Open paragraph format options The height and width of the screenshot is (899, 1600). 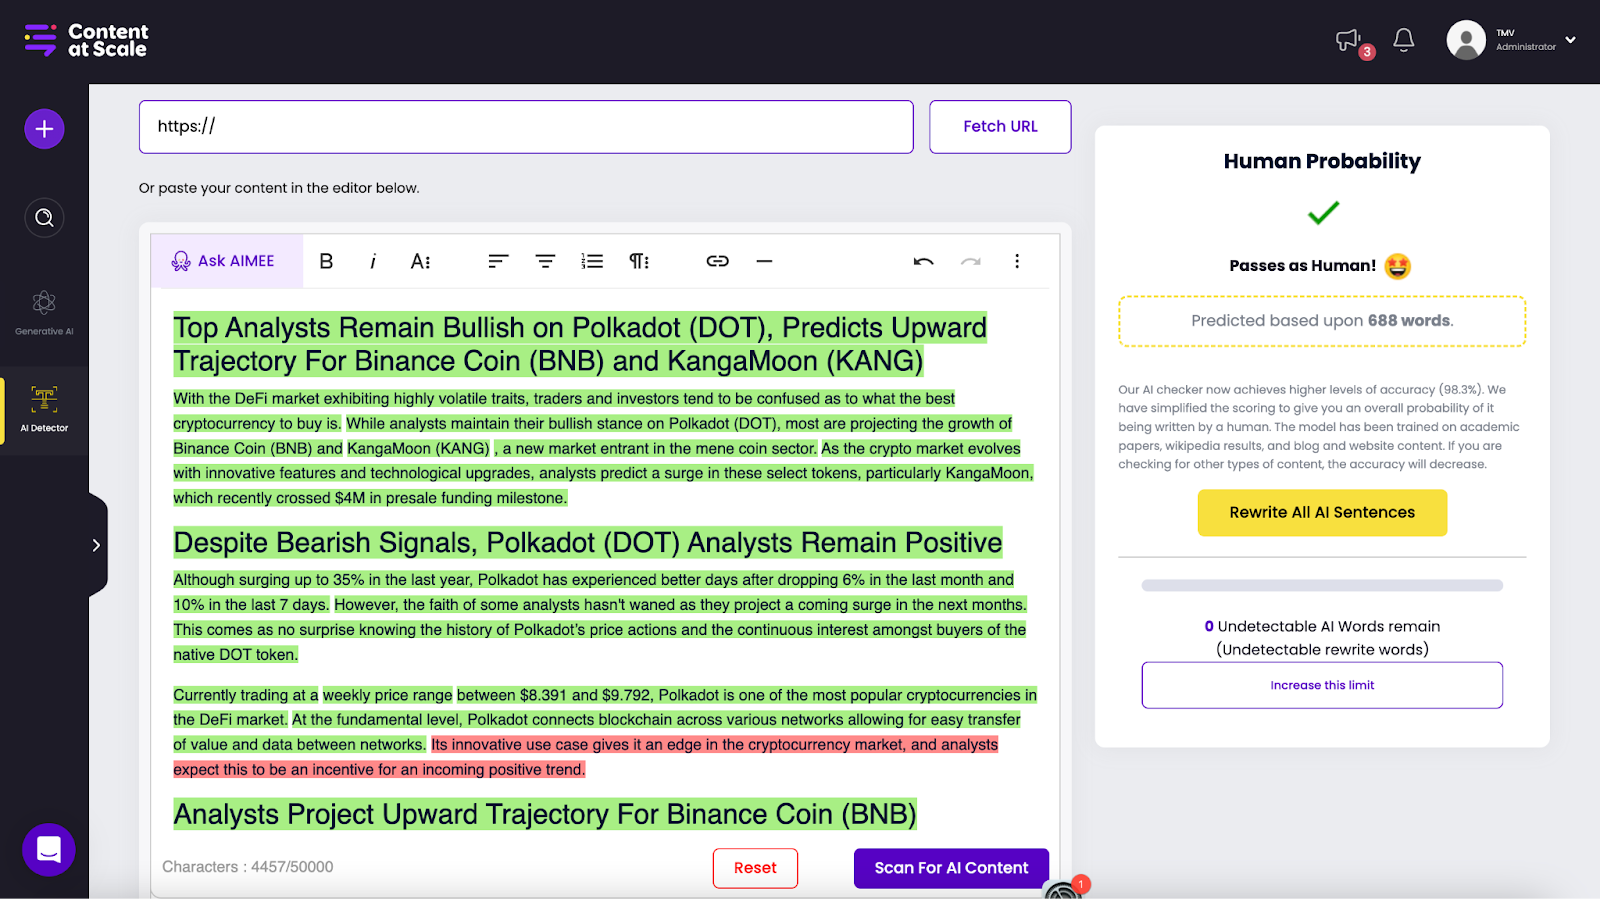[x=639, y=261]
